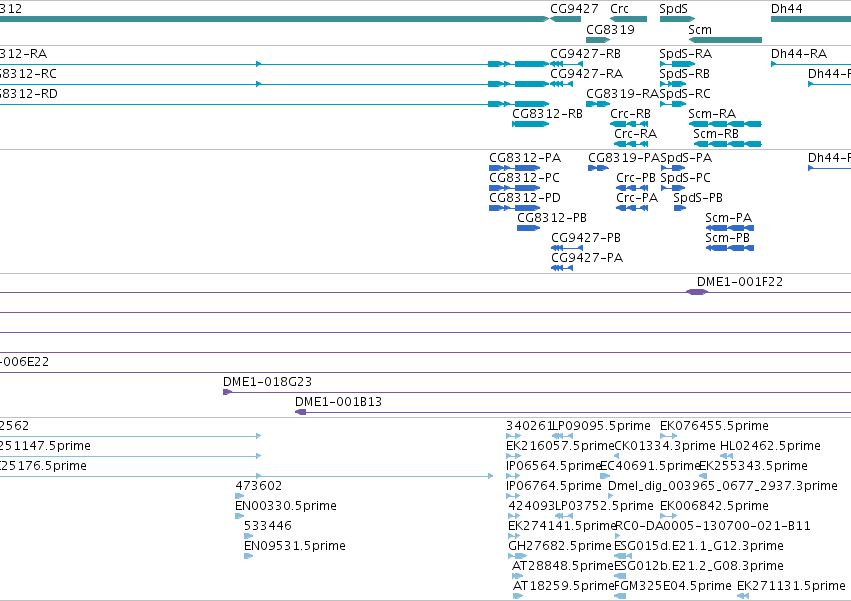Screen dimensions: 851x601
Task: Select the DME1-018G23 clone label
Action: tap(267, 382)
